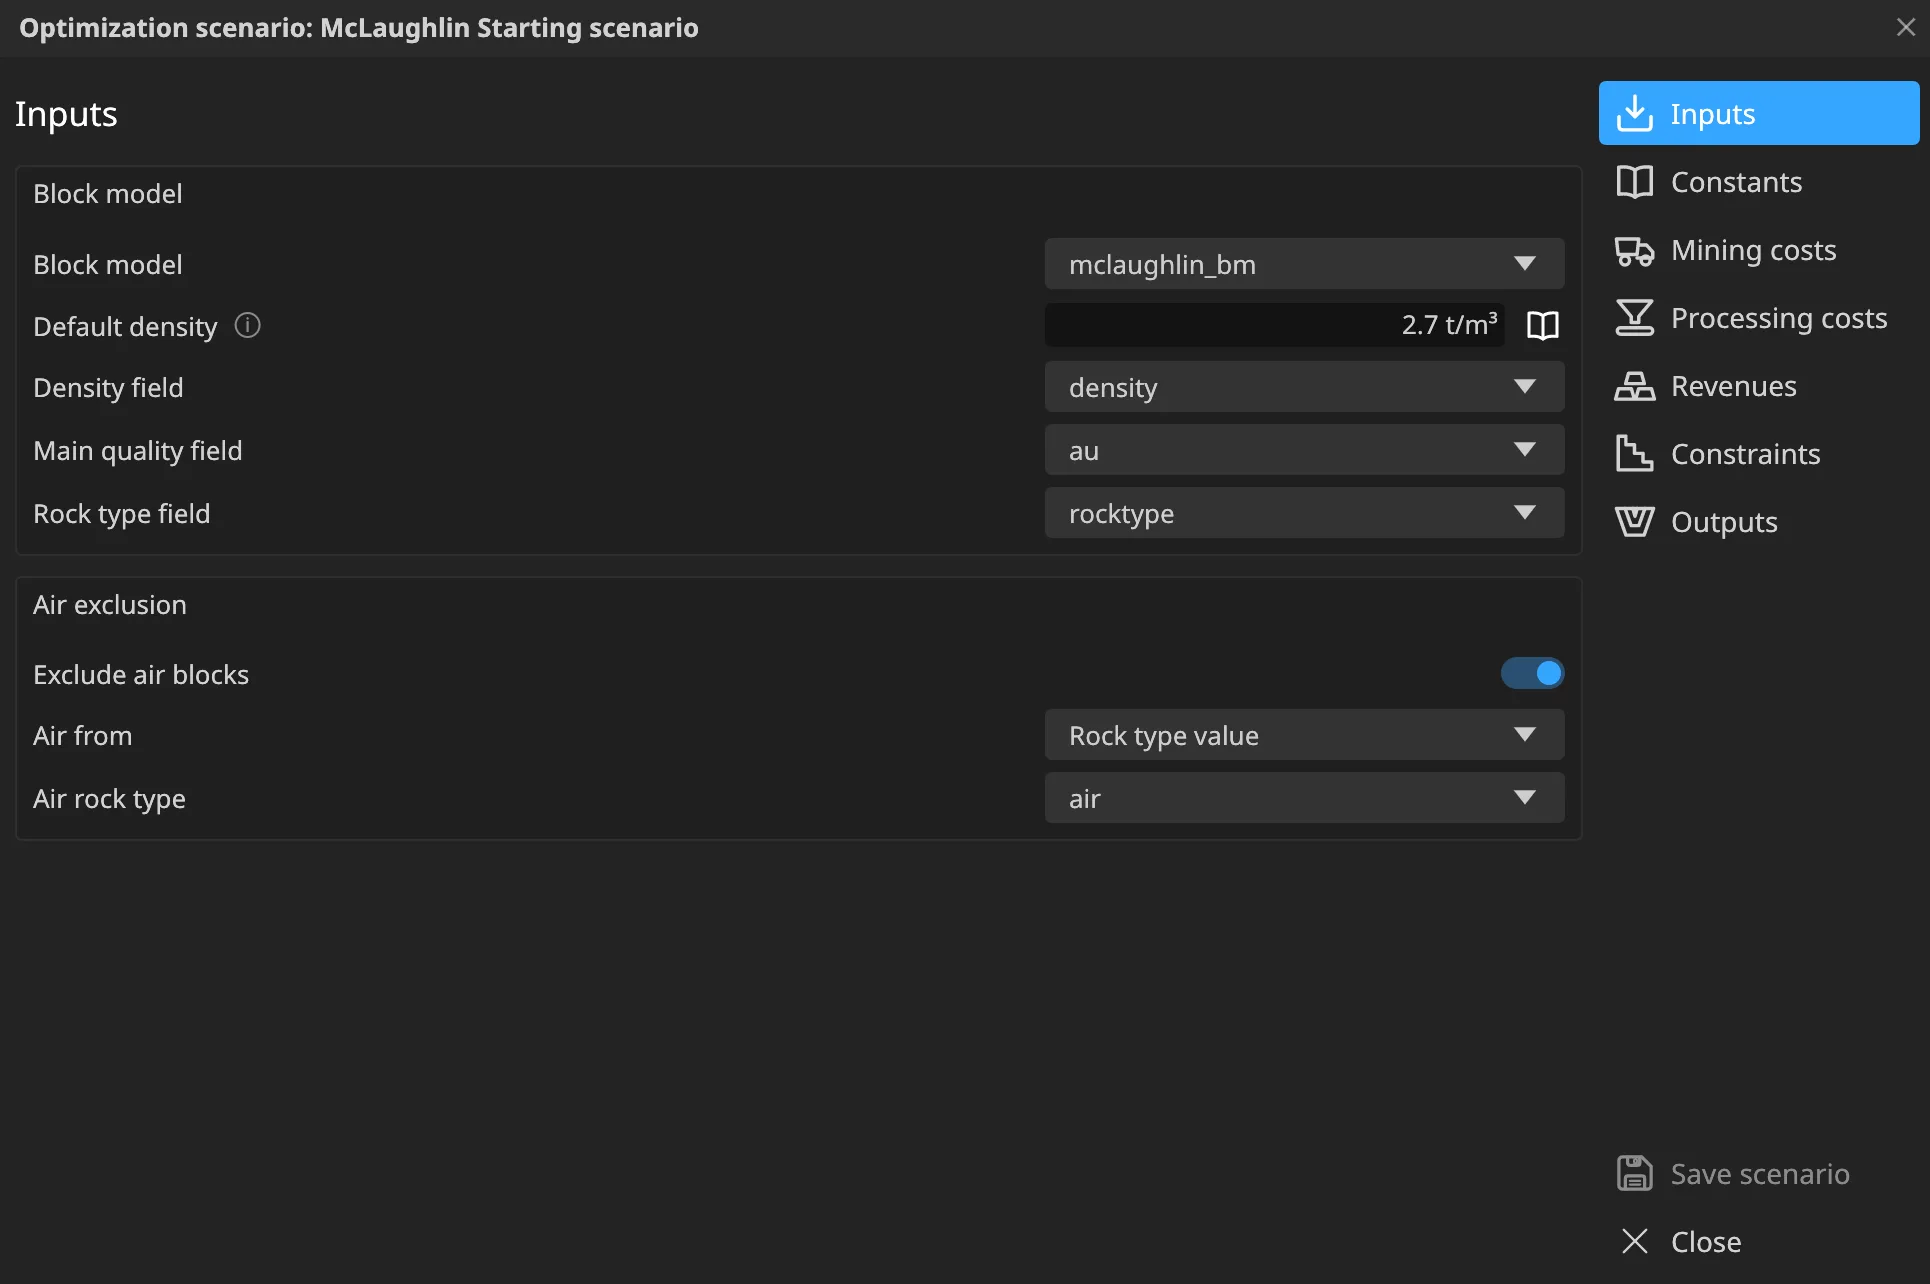The image size is (1930, 1284).
Task: Click the Default density value field
Action: coord(1274,325)
